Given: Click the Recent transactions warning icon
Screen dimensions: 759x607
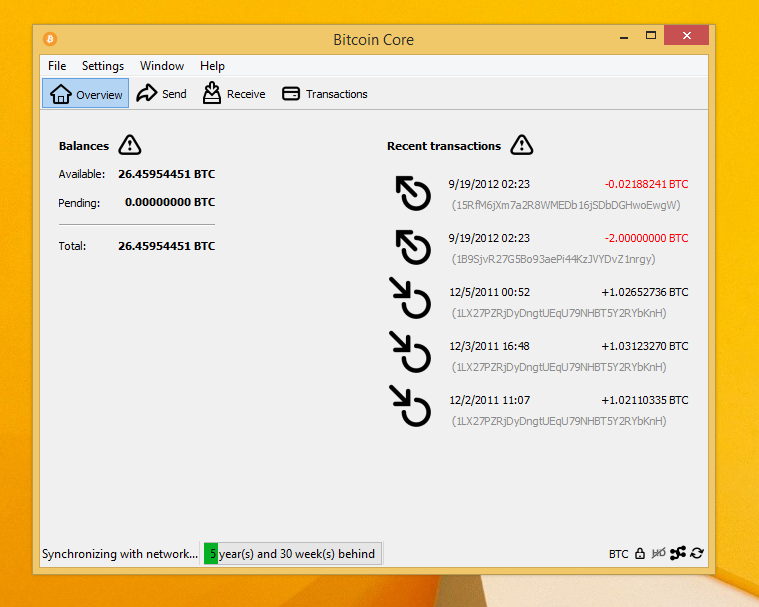Looking at the screenshot, I should click(x=522, y=145).
